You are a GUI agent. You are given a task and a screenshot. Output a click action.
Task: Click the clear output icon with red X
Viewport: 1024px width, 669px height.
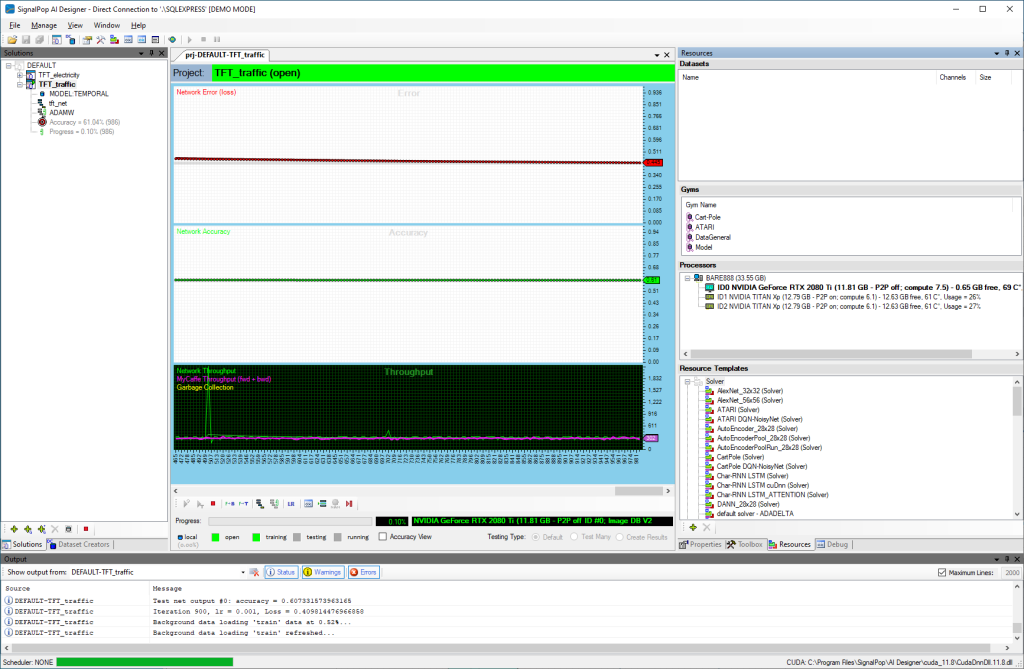255,572
